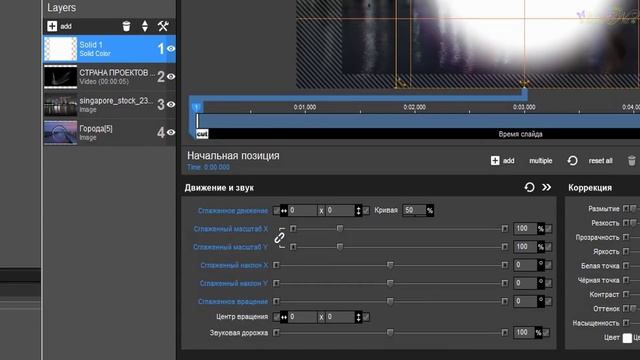Adjust the наклон Y slider handle
Screen dimensions: 640x360
click(390, 283)
